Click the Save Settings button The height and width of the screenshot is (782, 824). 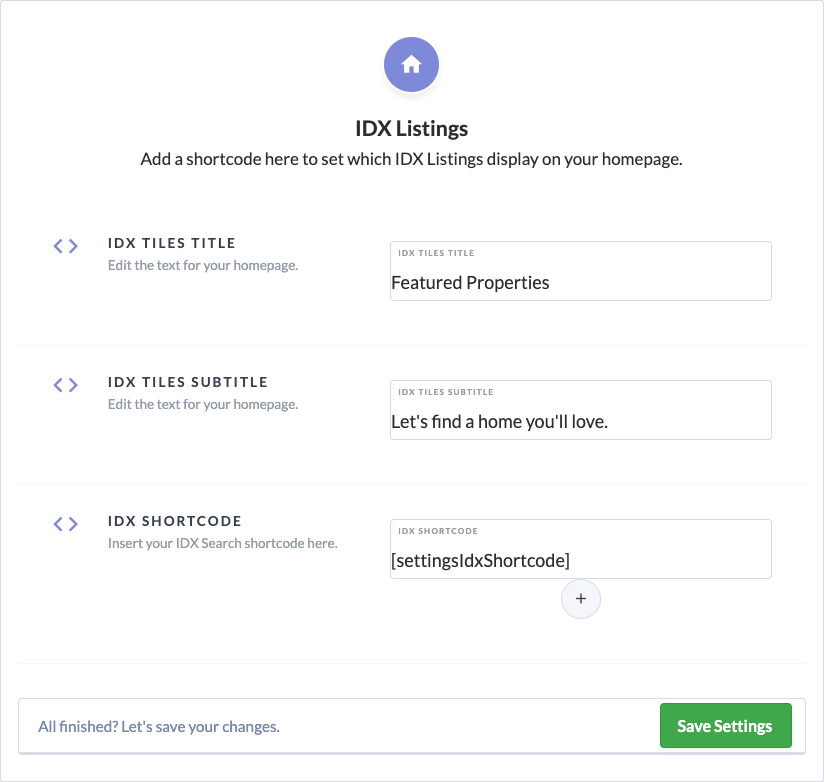726,725
